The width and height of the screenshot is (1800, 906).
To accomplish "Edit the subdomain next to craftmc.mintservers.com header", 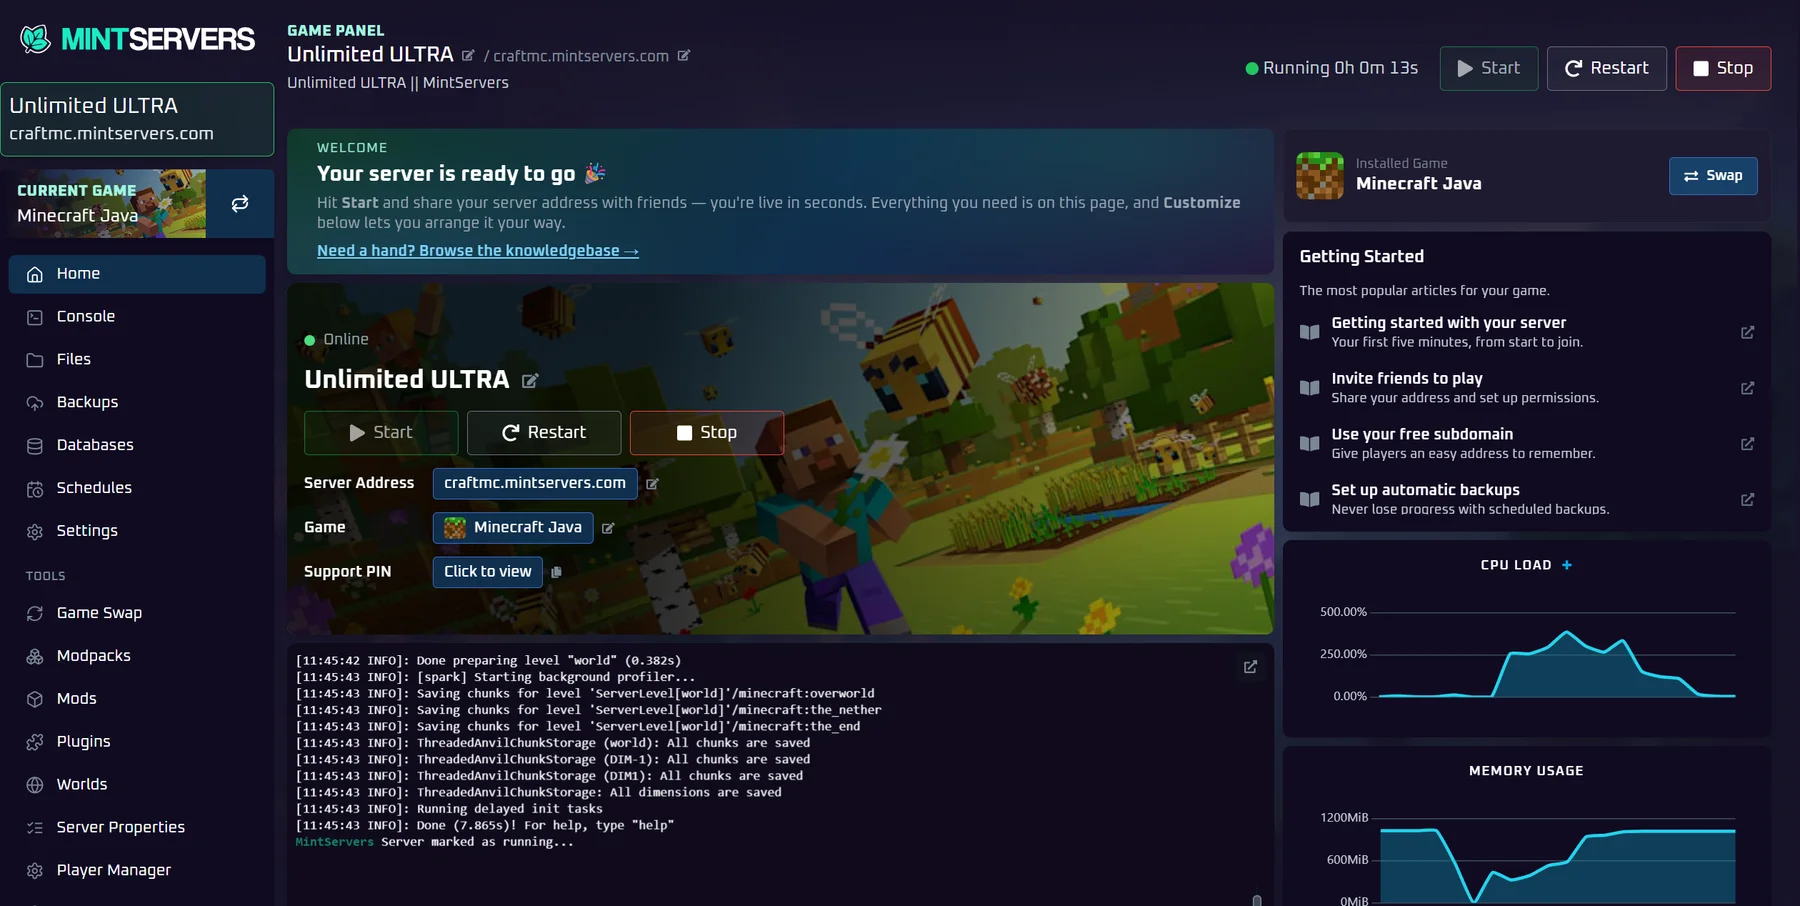I will [684, 56].
